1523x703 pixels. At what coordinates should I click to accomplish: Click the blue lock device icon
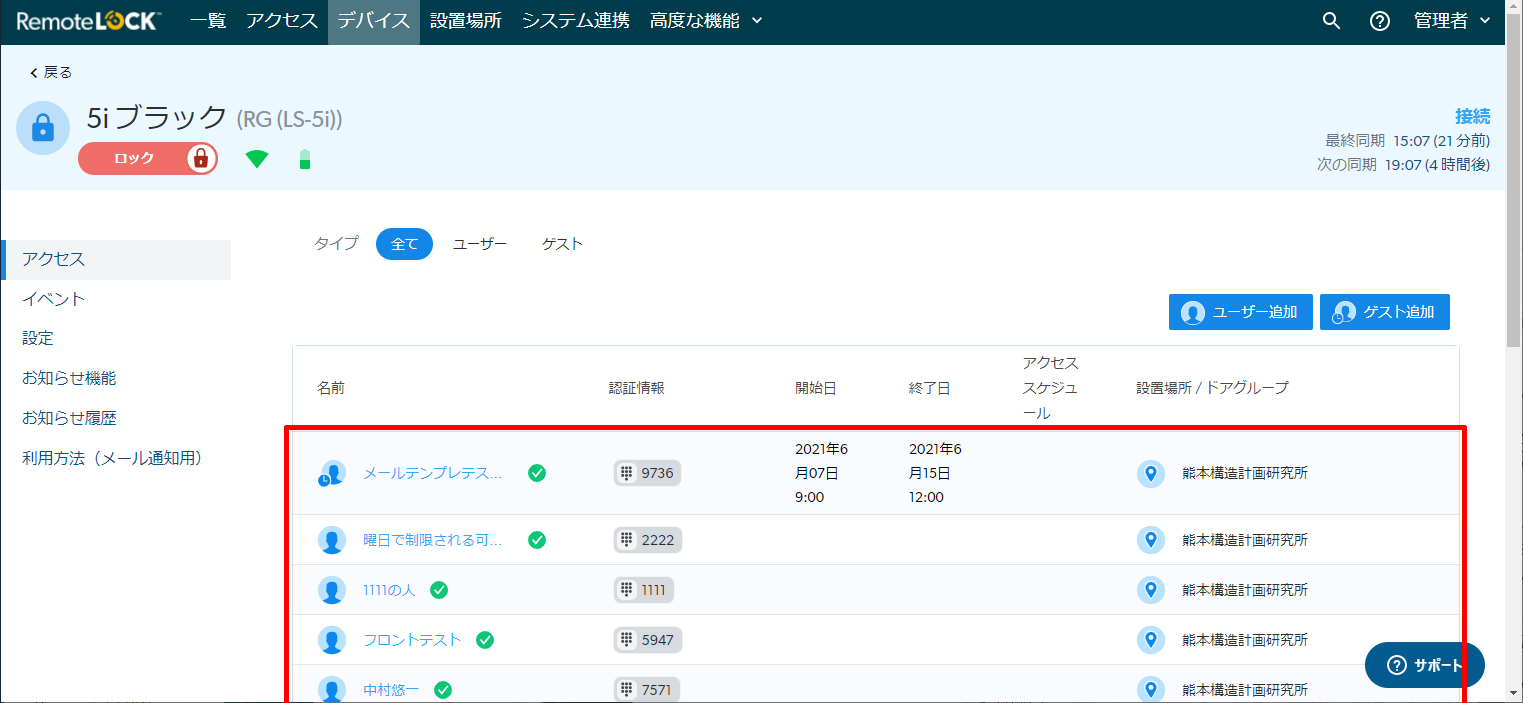tap(43, 127)
